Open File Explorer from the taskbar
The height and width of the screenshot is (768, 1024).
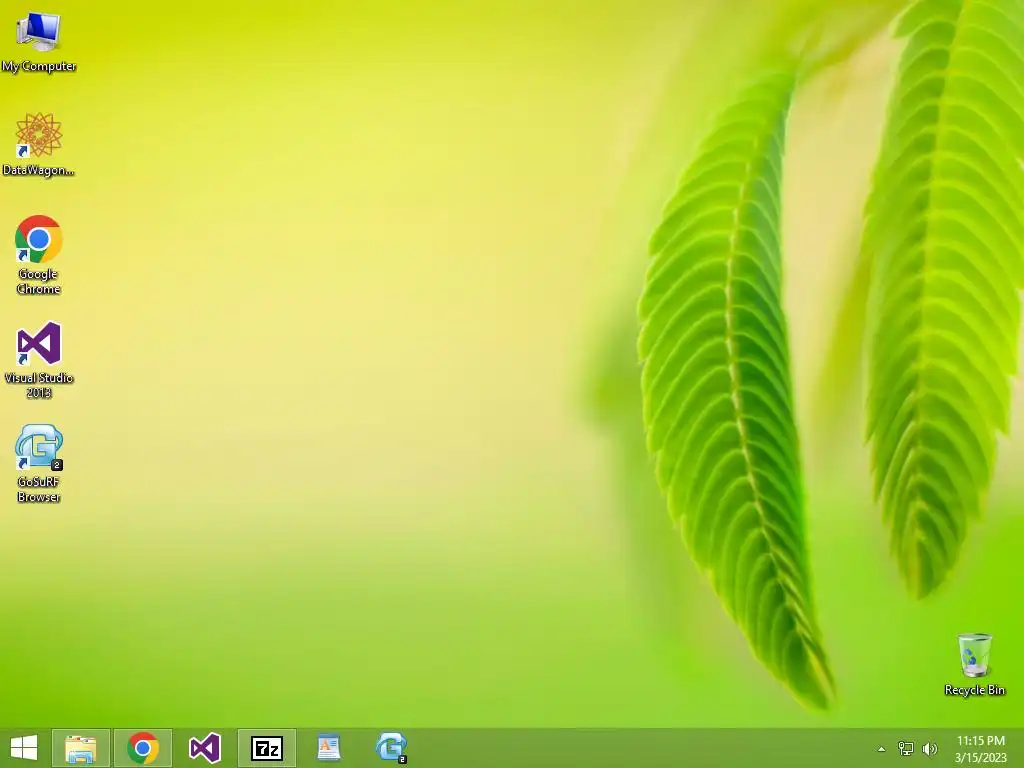click(81, 748)
